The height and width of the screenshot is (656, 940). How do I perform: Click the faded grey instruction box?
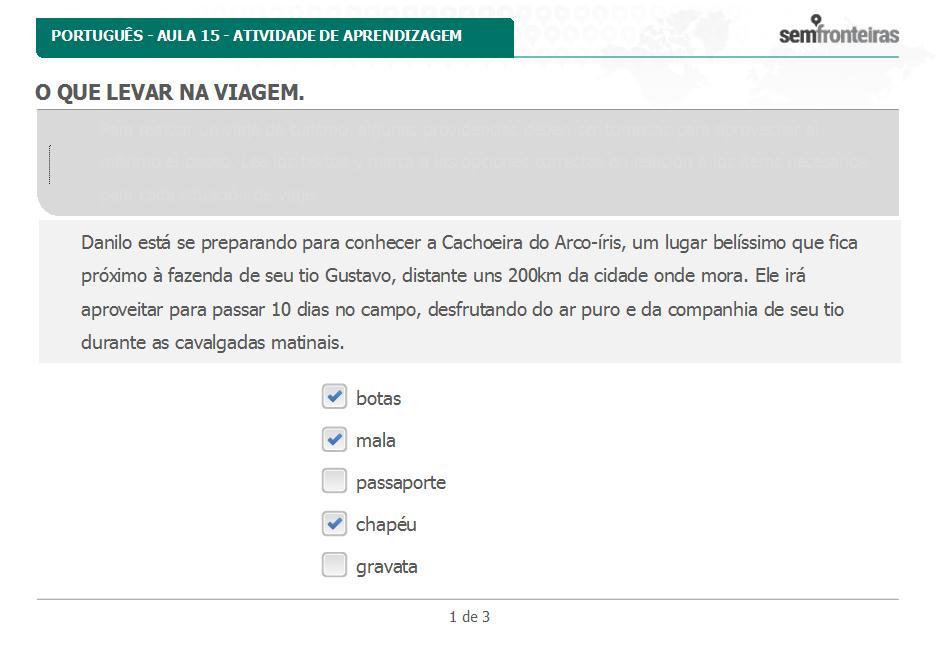(x=468, y=163)
